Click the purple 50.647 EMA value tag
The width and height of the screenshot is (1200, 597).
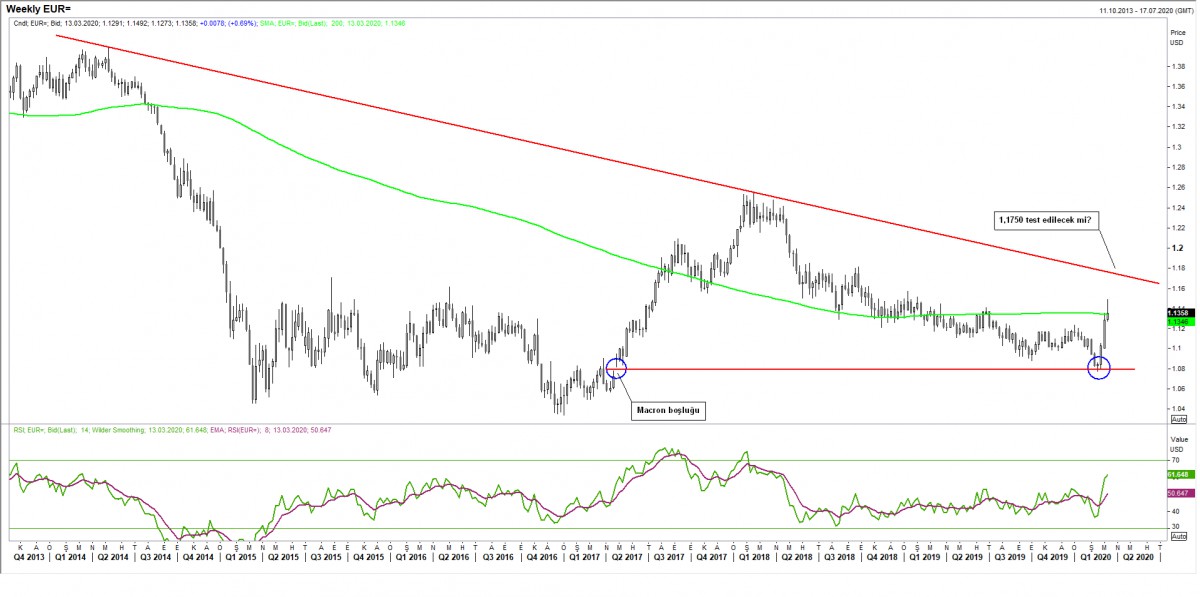(1178, 493)
